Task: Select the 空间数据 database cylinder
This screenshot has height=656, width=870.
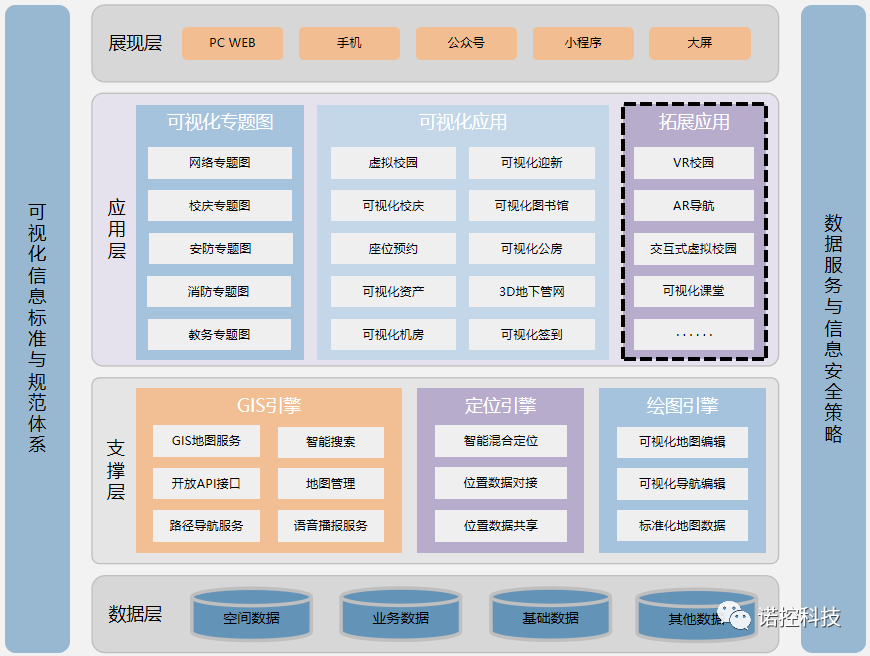Action: [x=251, y=618]
